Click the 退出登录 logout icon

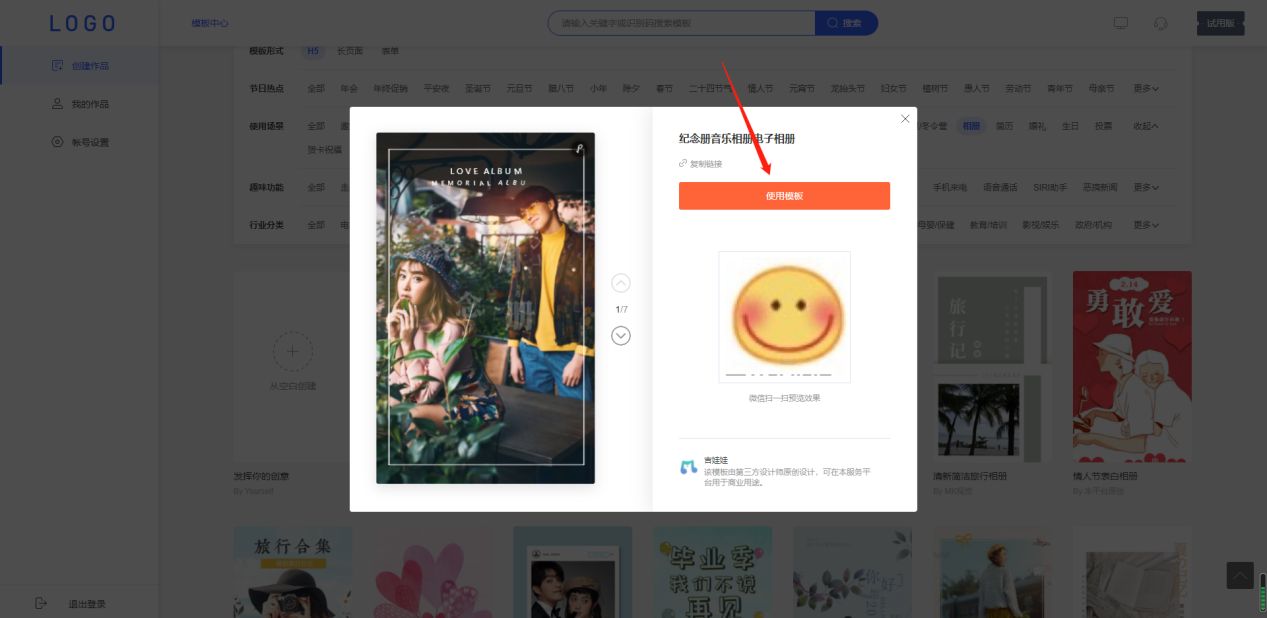click(40, 603)
